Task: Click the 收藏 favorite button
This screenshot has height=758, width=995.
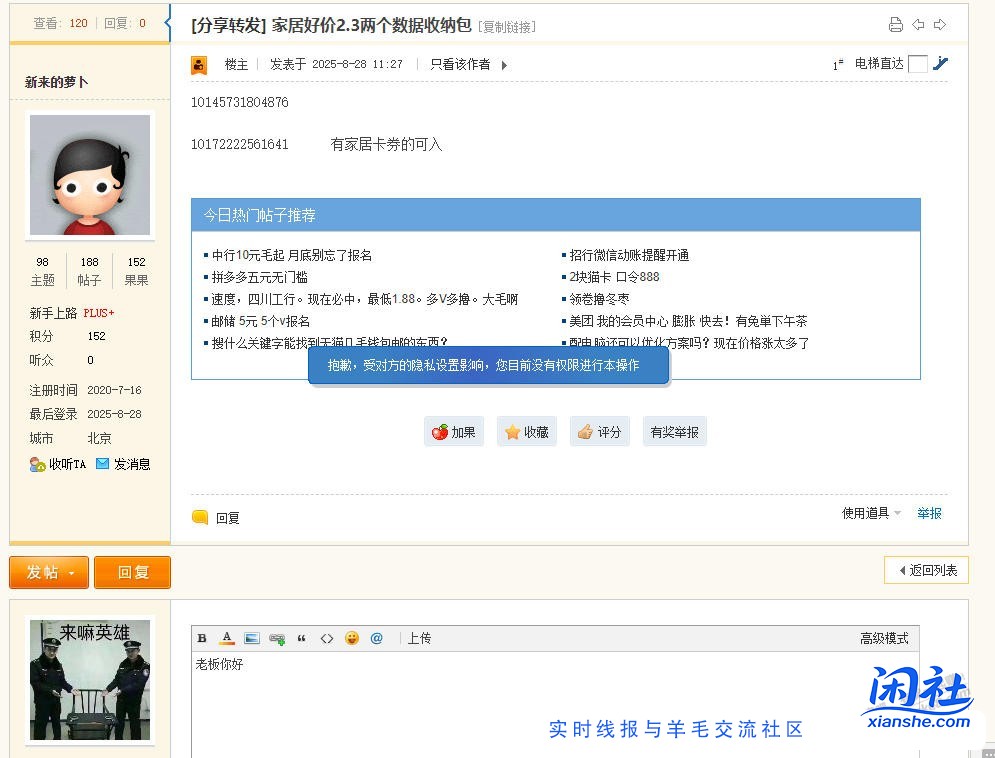Action: coord(527,431)
